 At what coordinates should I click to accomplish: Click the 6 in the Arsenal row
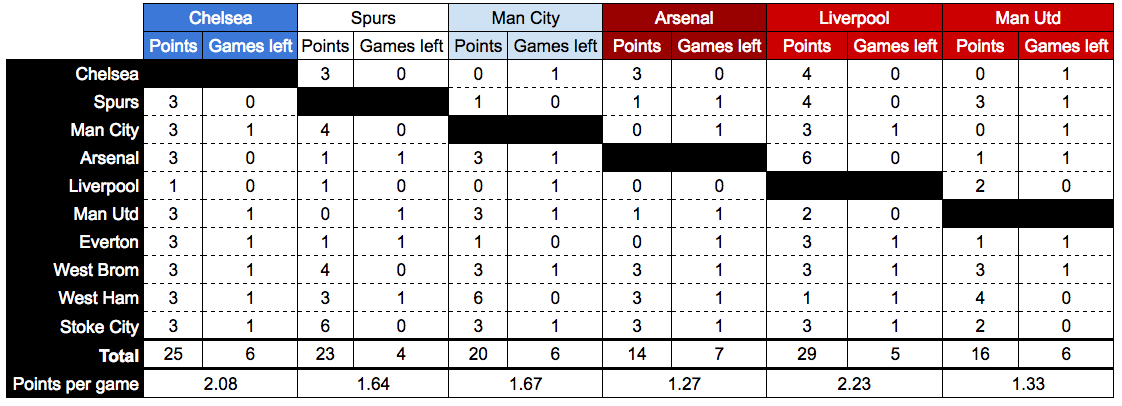(807, 158)
